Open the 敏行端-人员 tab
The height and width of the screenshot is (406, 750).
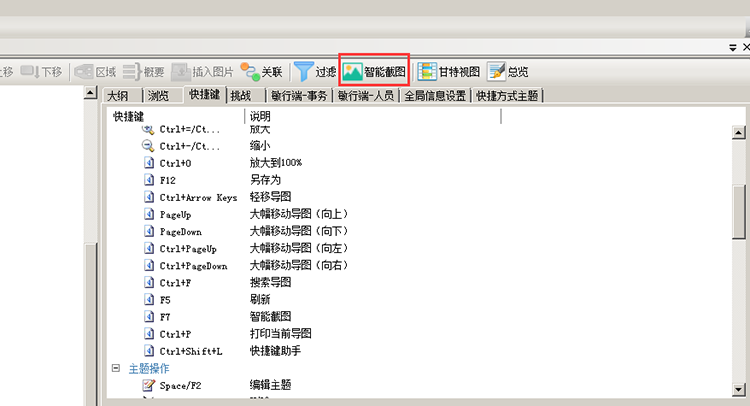point(366,96)
